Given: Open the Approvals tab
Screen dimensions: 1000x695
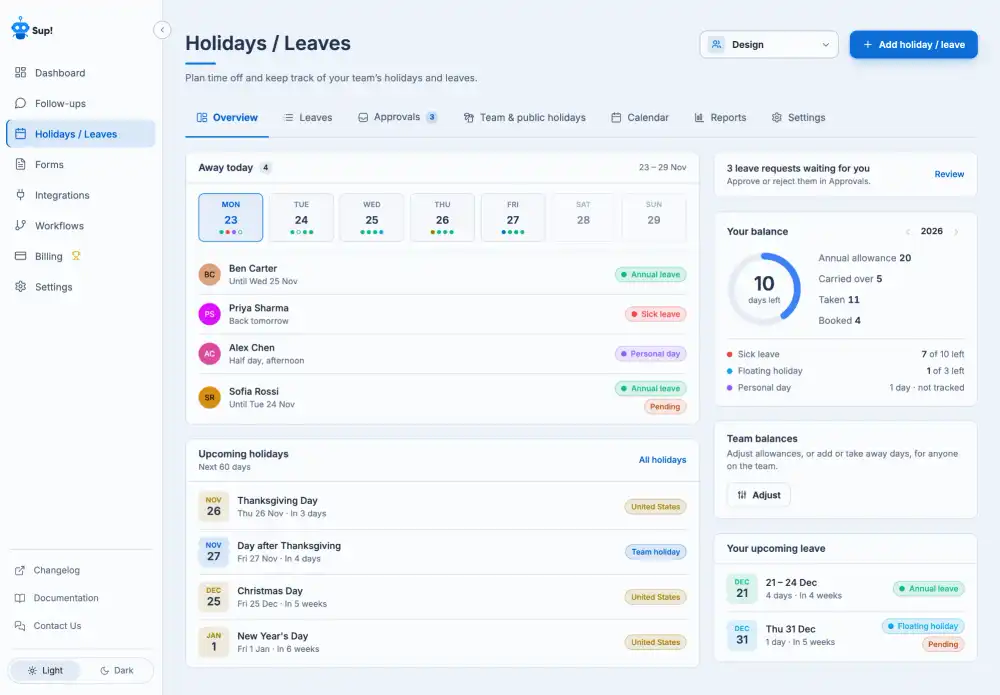Looking at the screenshot, I should [x=397, y=117].
